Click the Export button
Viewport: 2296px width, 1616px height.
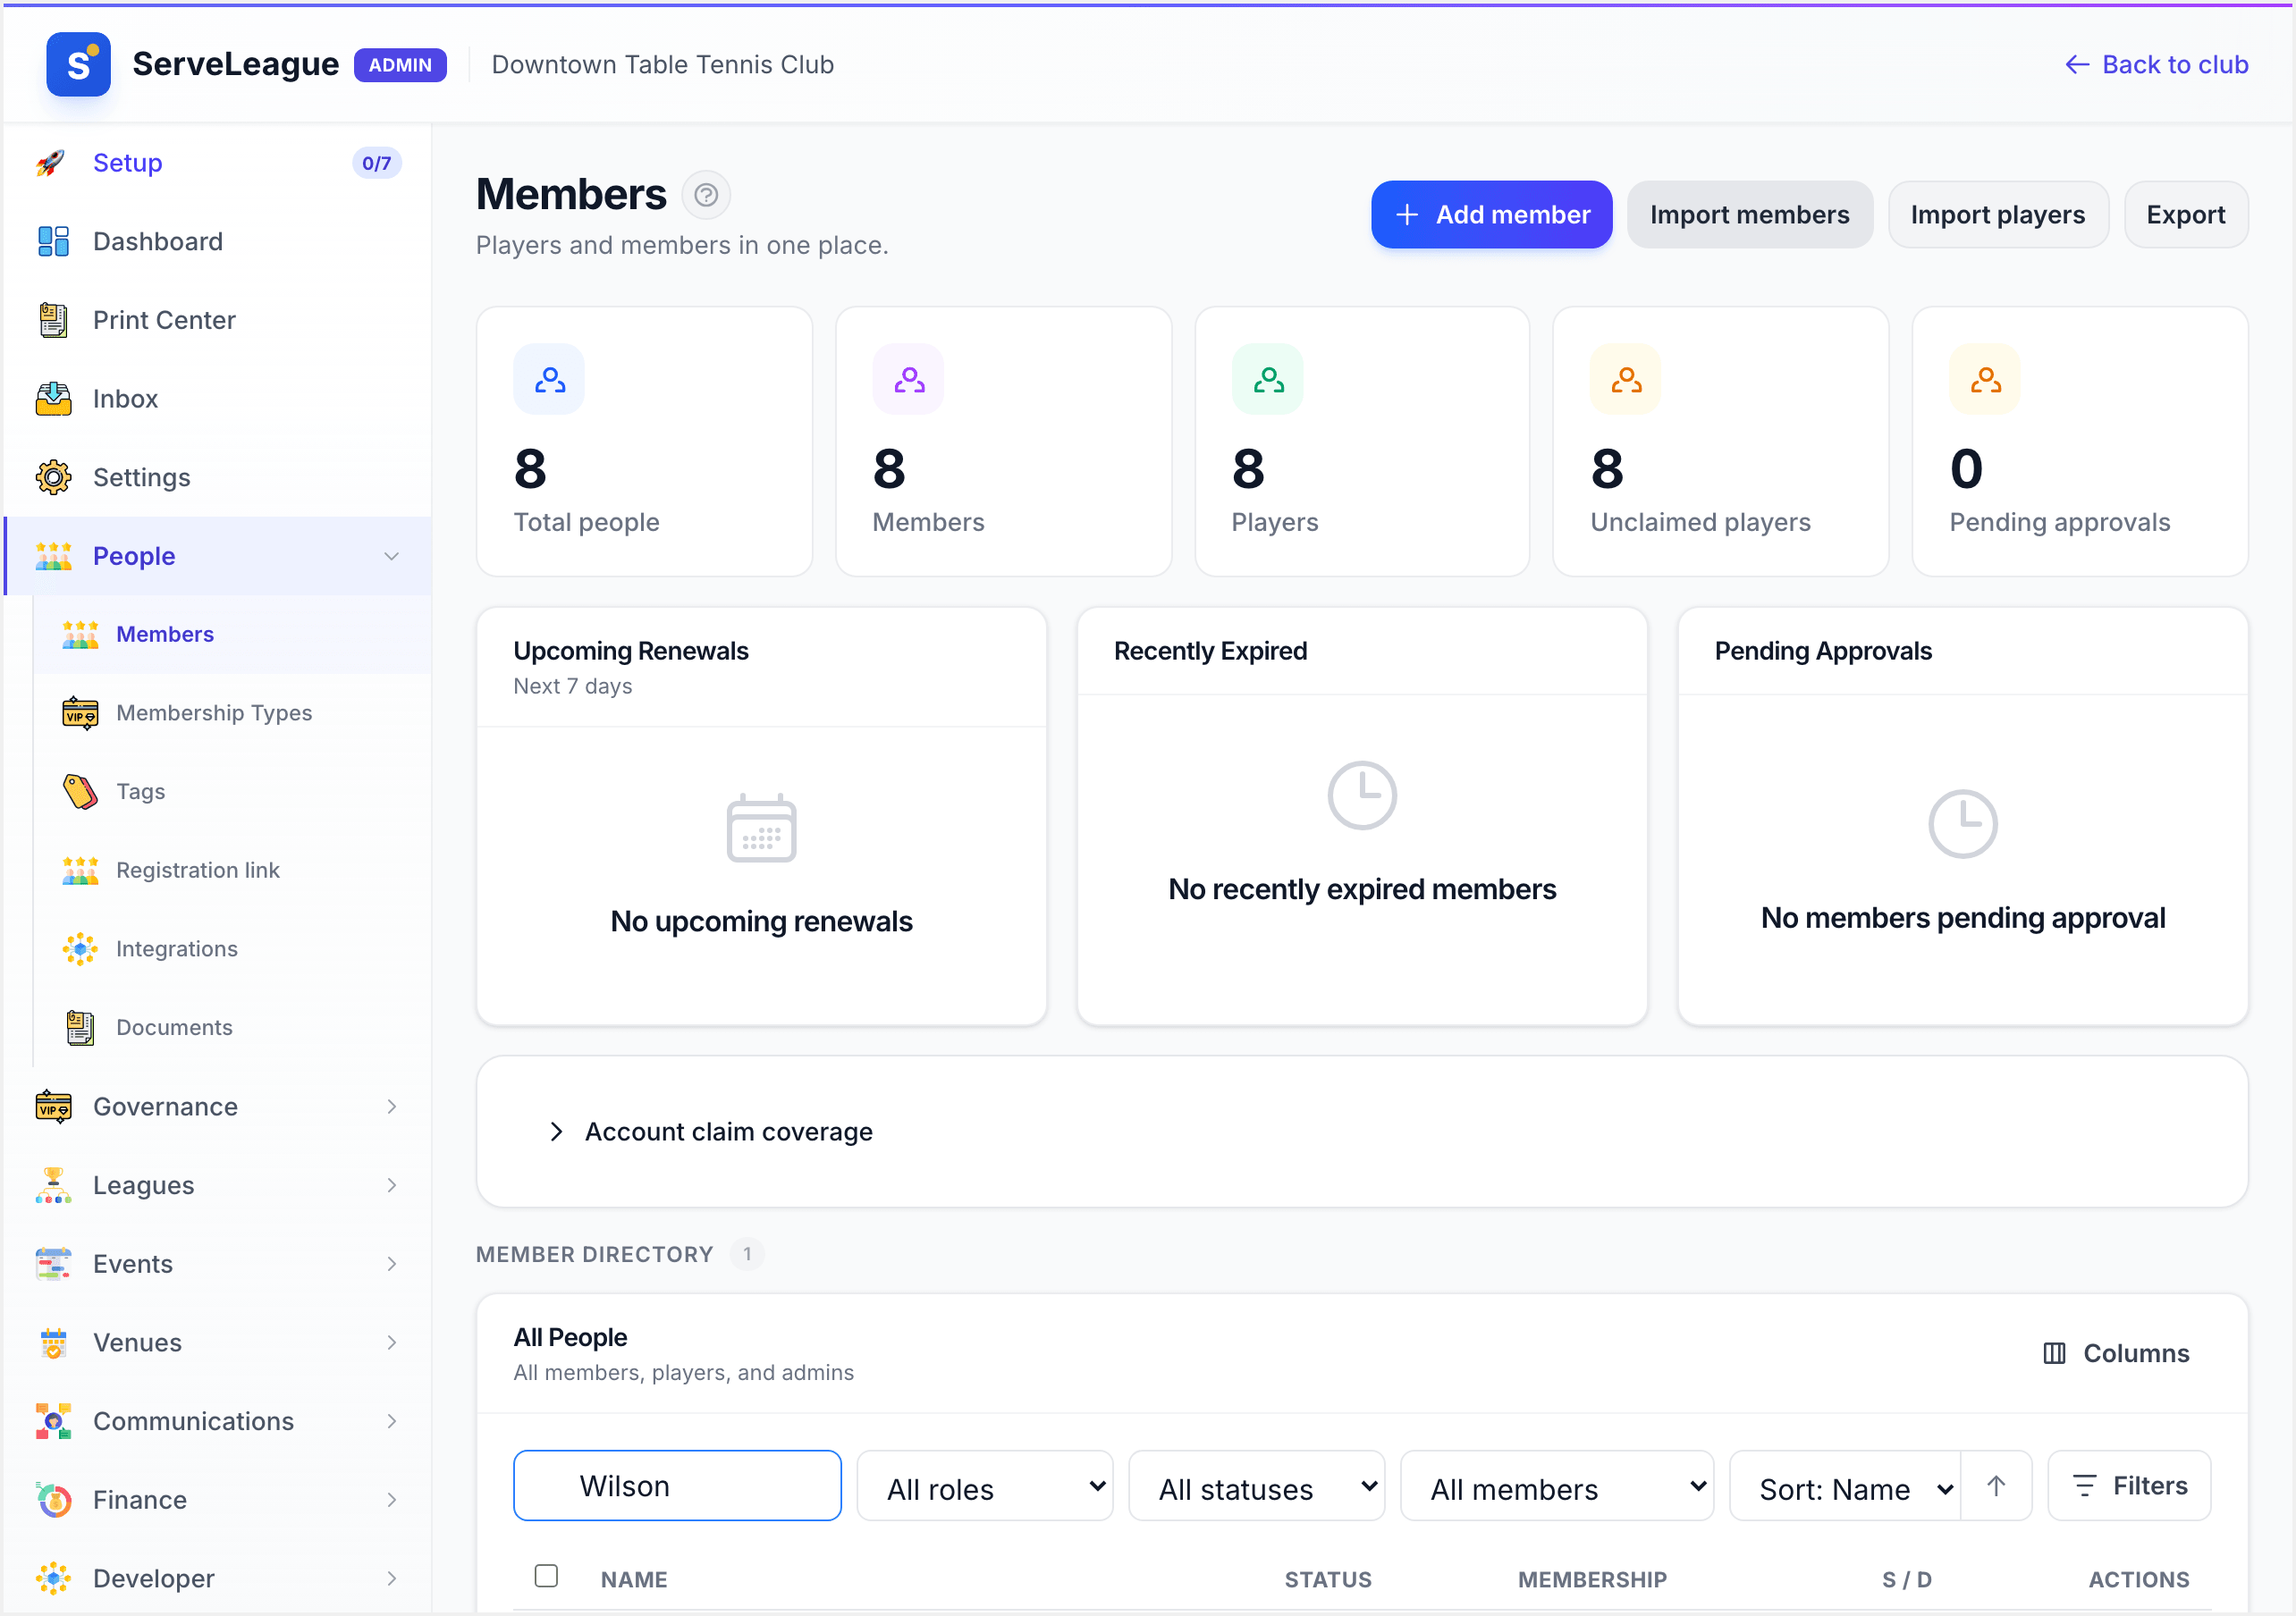tap(2186, 215)
